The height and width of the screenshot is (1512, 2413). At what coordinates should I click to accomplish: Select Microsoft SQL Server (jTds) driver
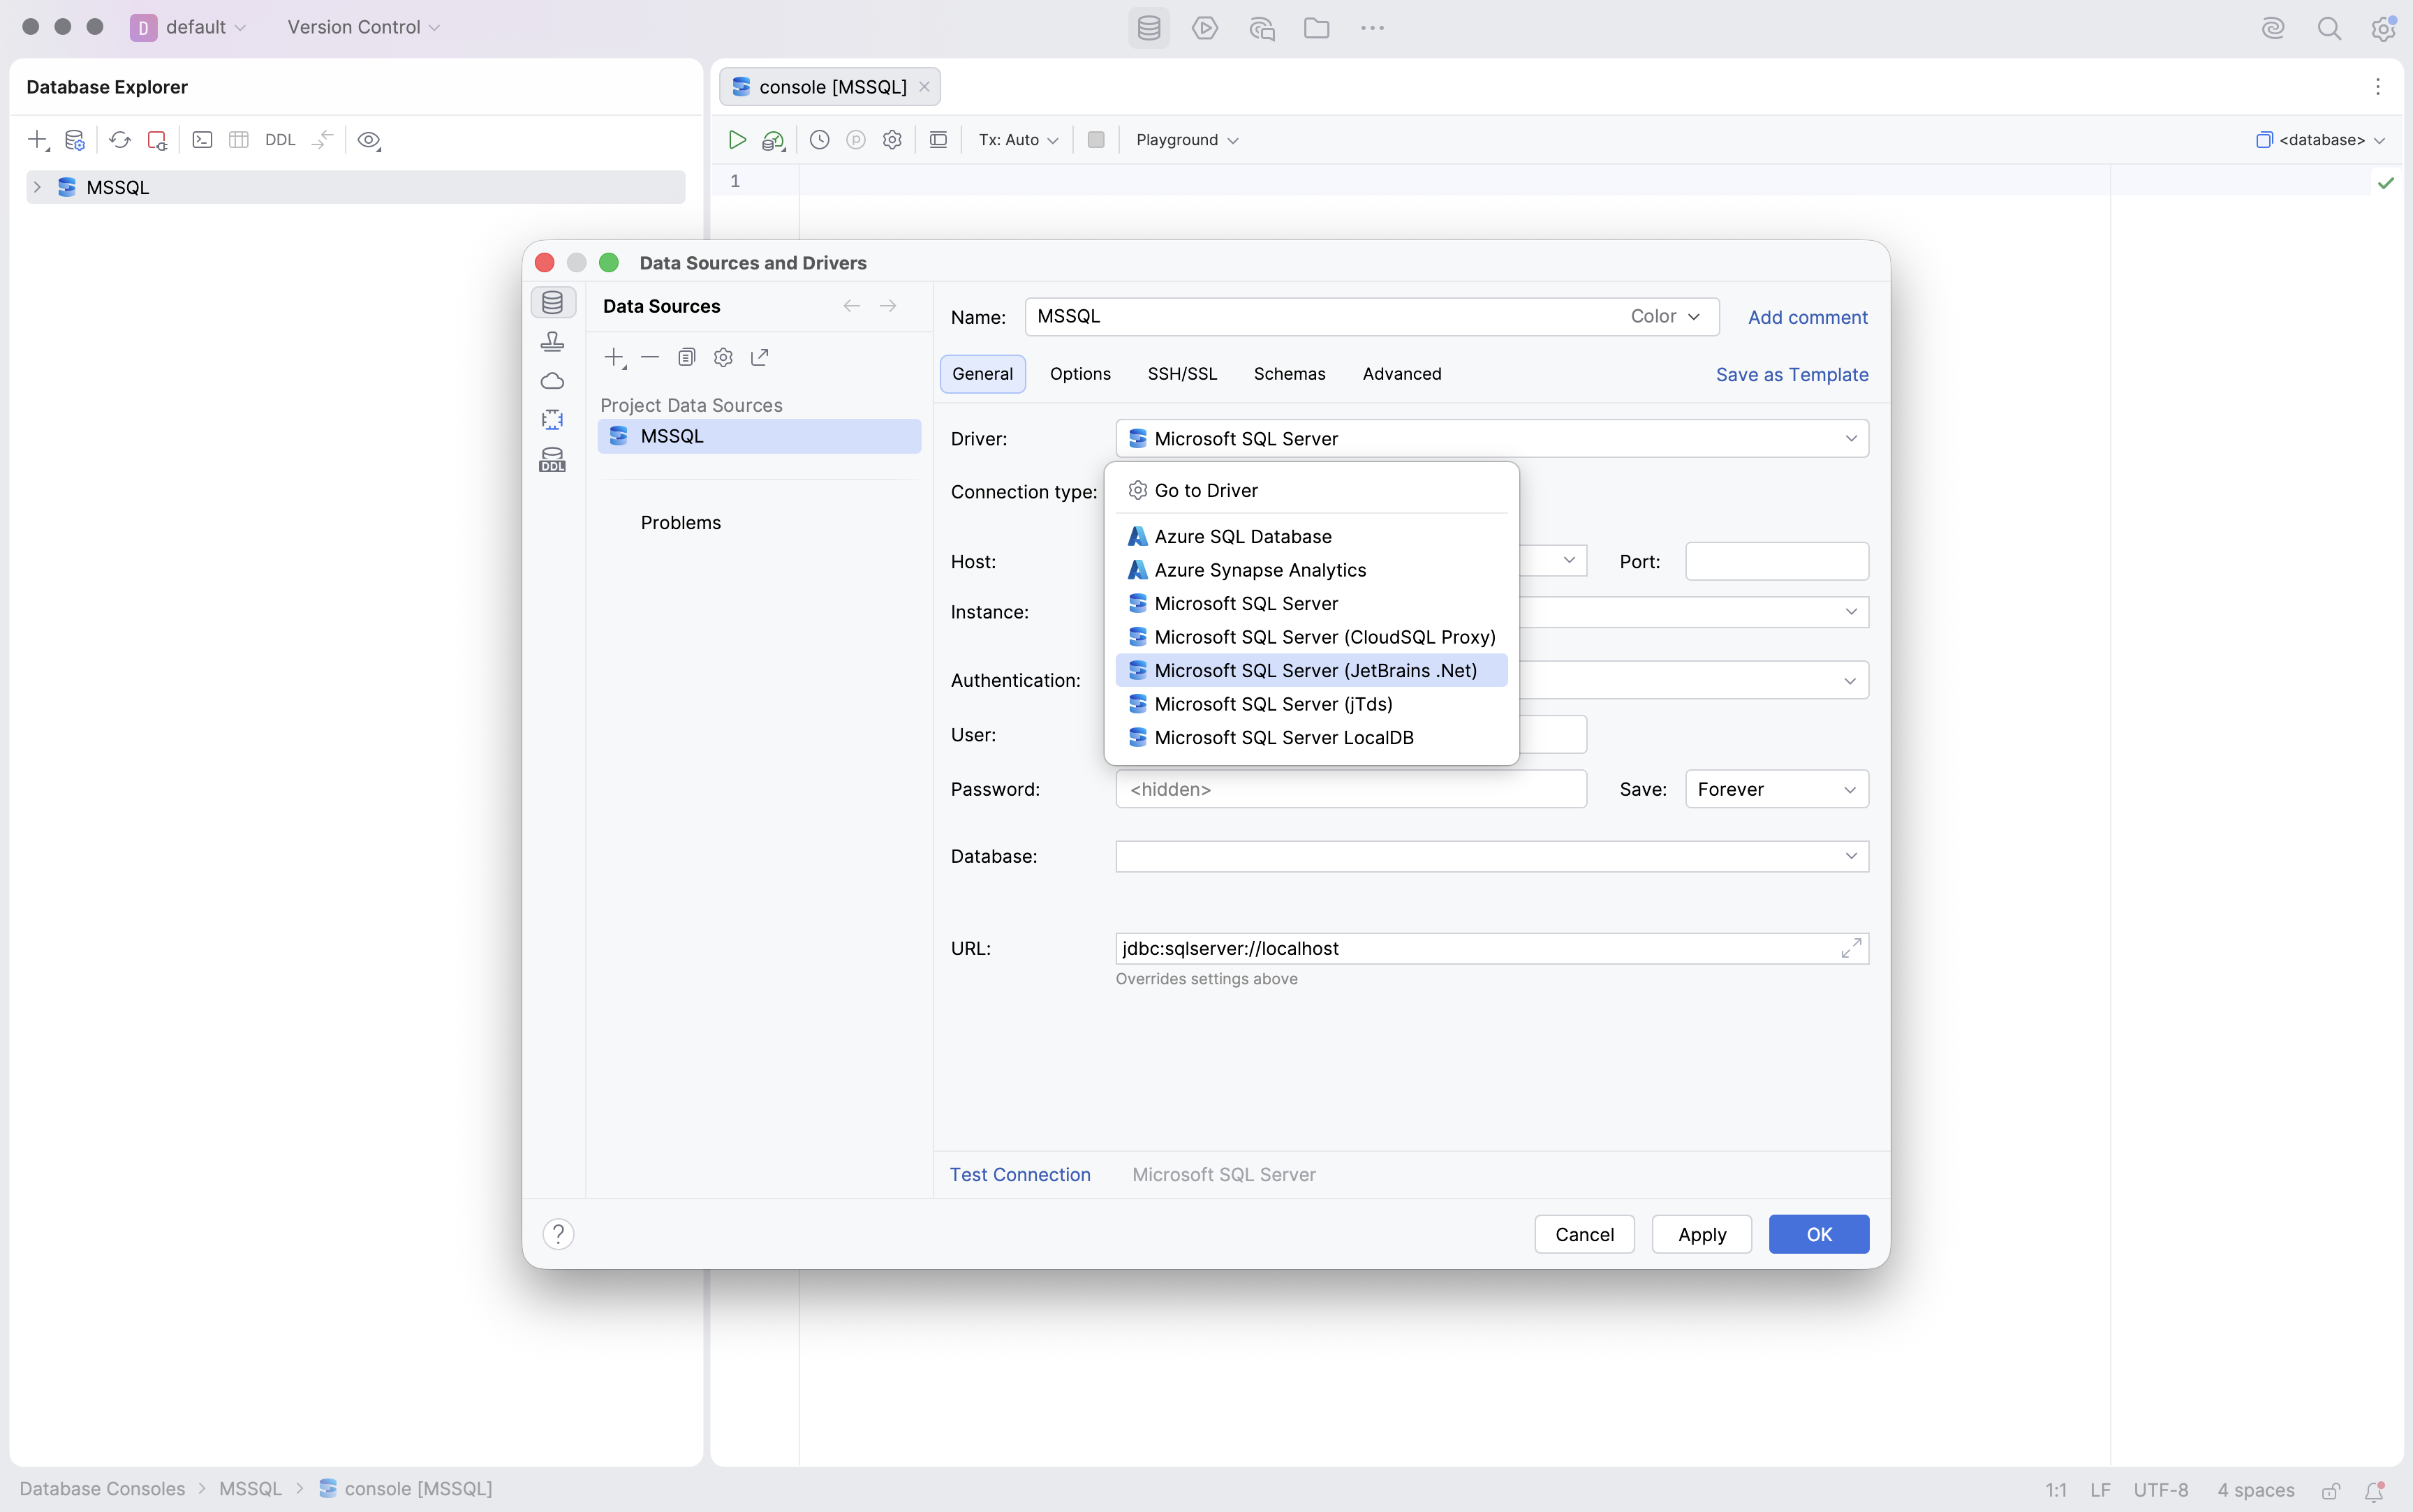click(1311, 704)
